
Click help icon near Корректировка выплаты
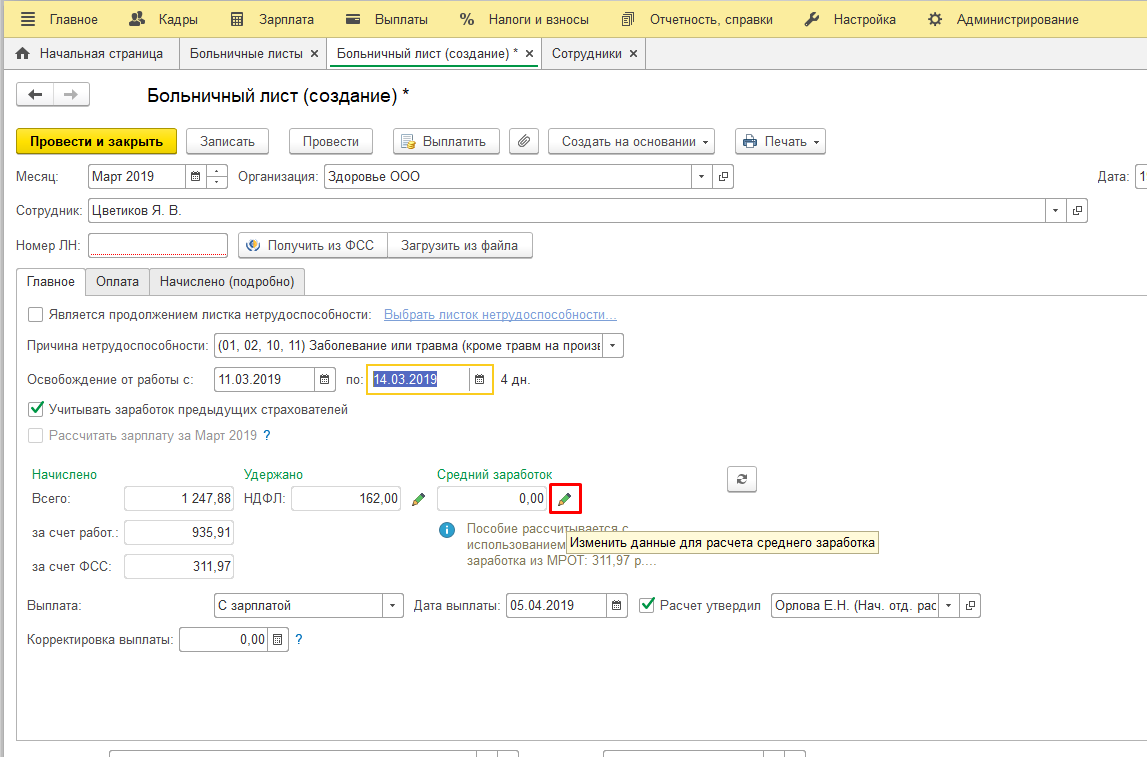298,639
